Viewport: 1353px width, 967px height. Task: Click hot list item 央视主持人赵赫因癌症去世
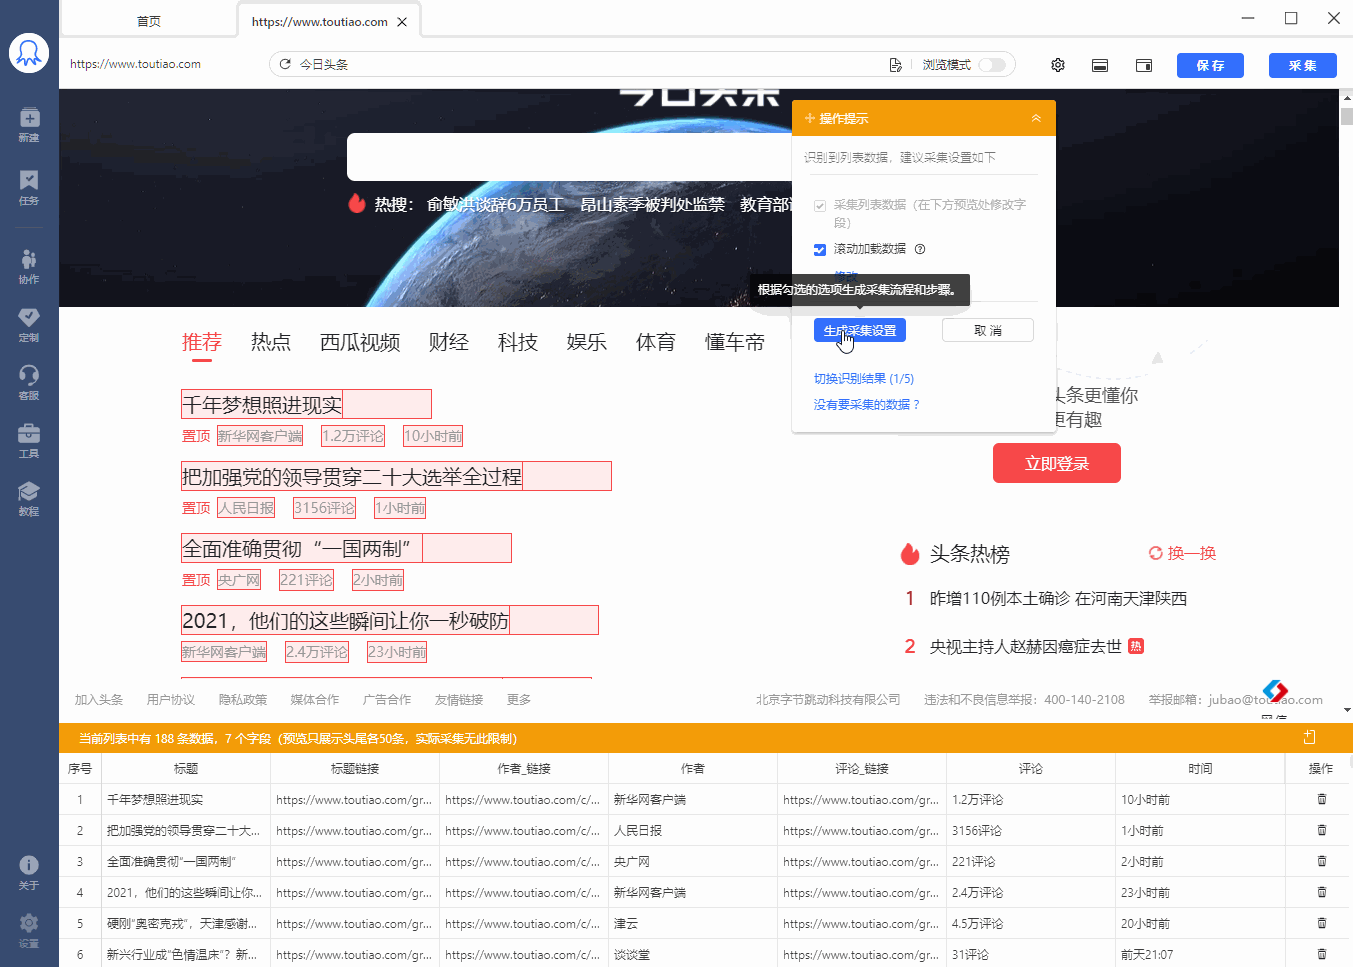[x=1026, y=646]
